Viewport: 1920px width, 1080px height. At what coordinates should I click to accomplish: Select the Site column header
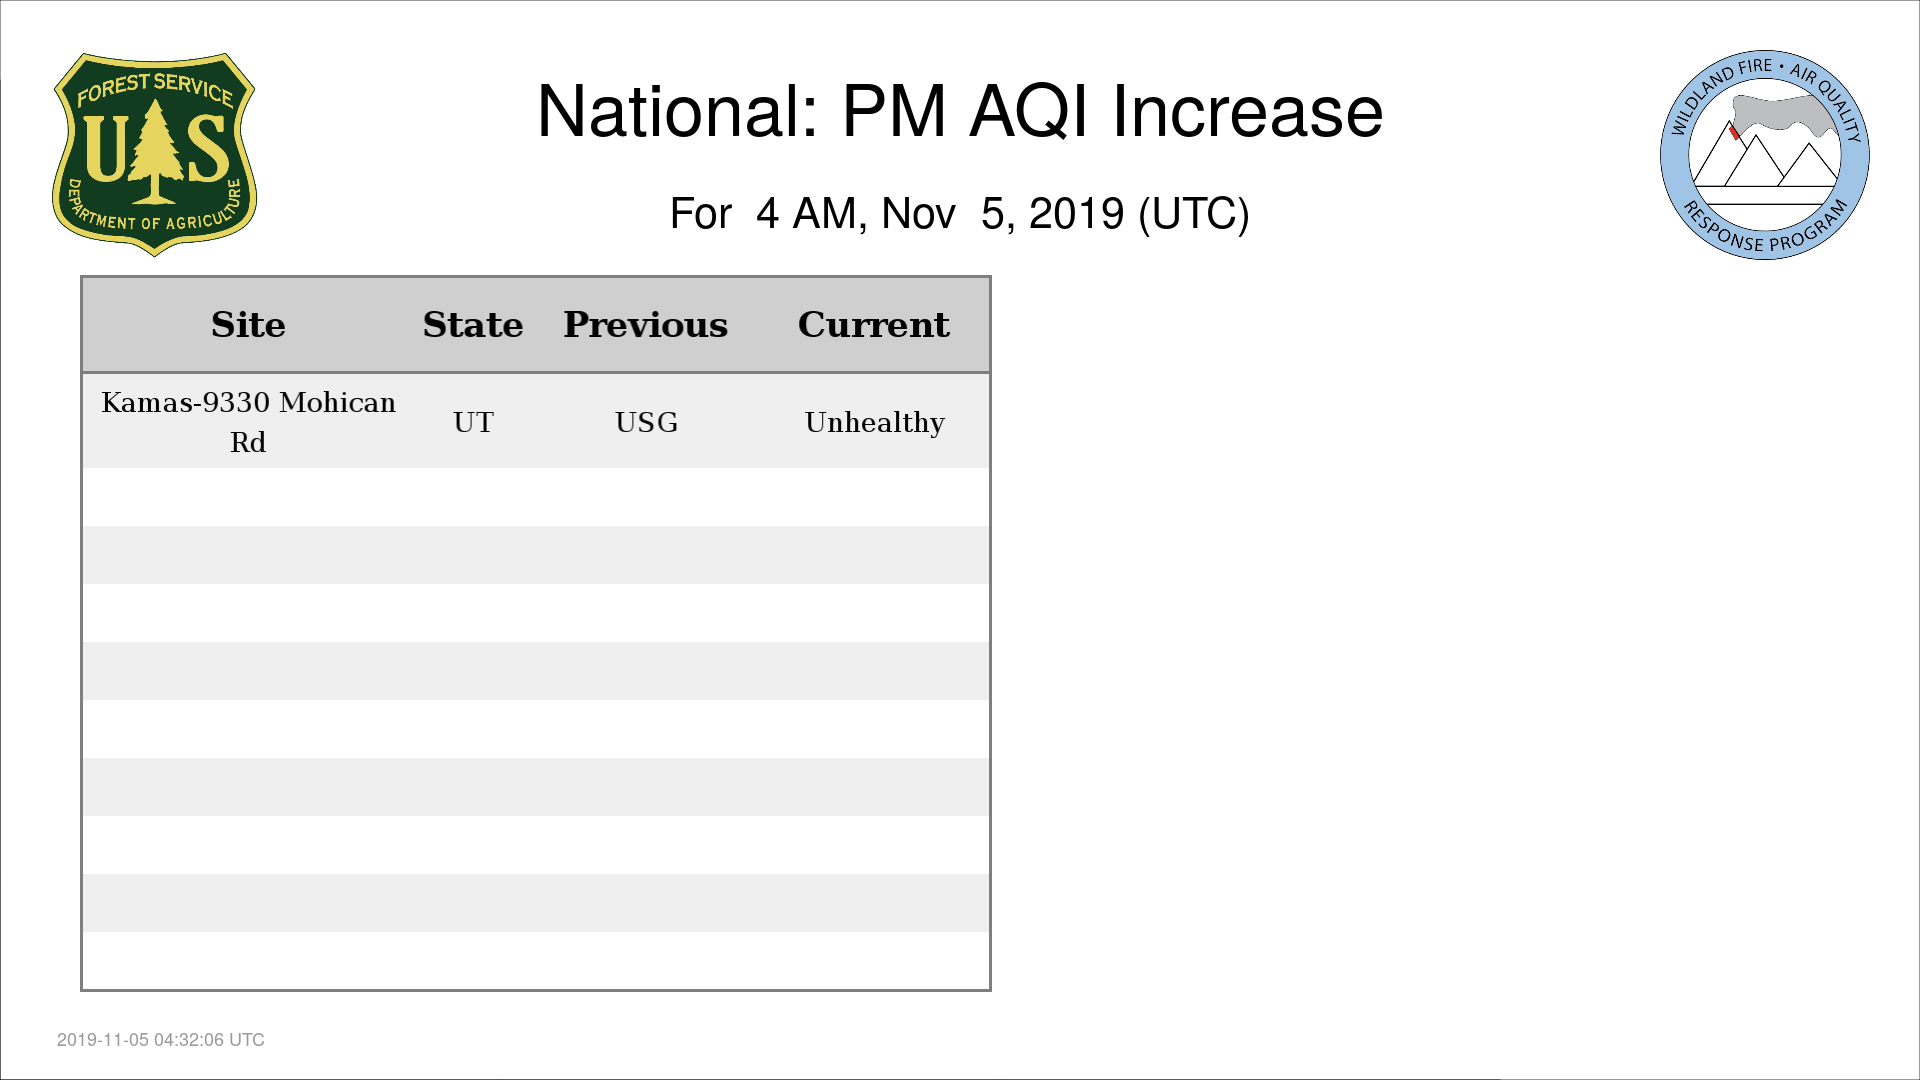(x=248, y=325)
